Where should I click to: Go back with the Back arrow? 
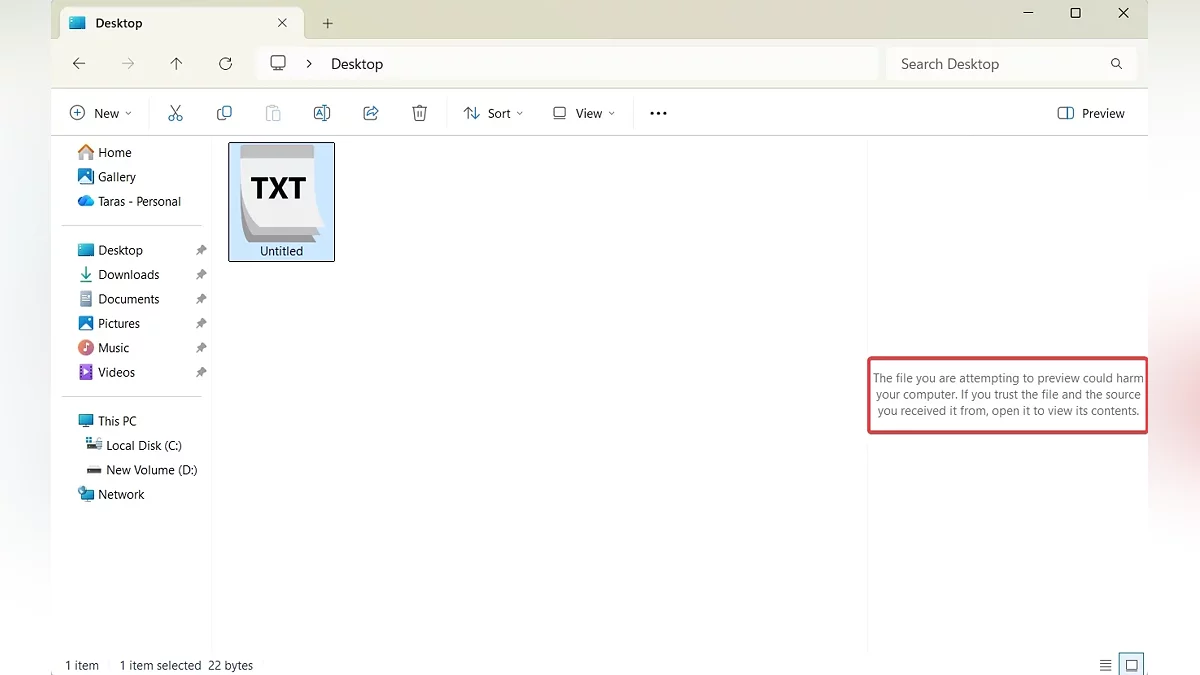tap(79, 64)
